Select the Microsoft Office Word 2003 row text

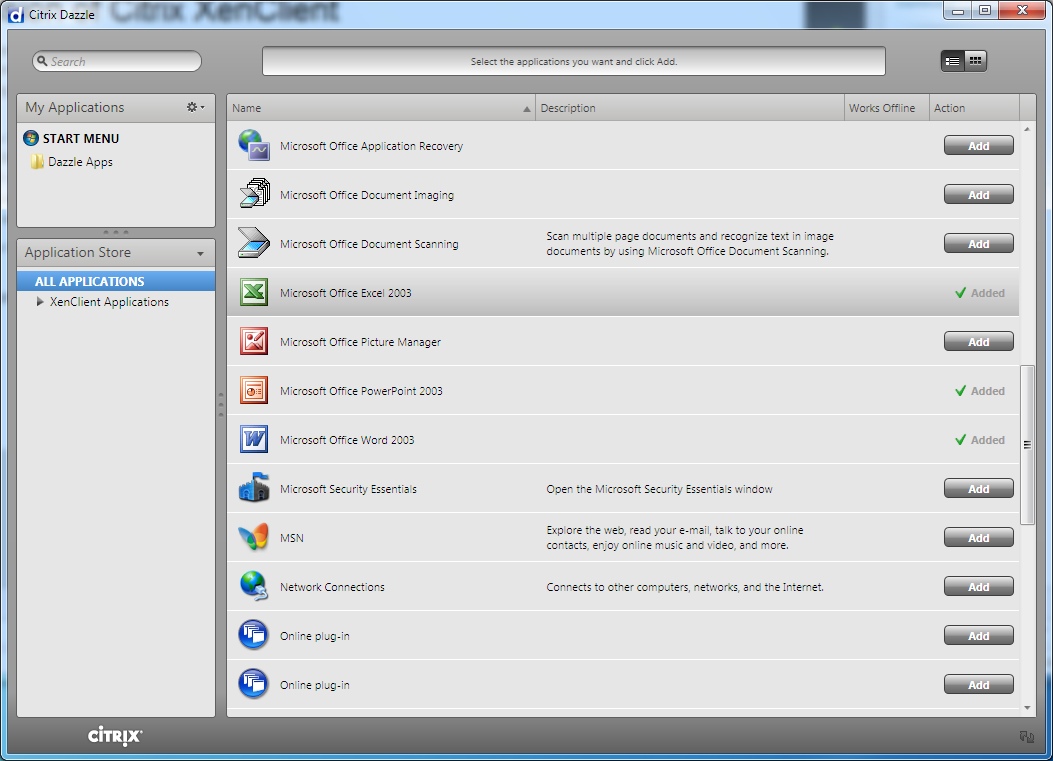[x=347, y=440]
